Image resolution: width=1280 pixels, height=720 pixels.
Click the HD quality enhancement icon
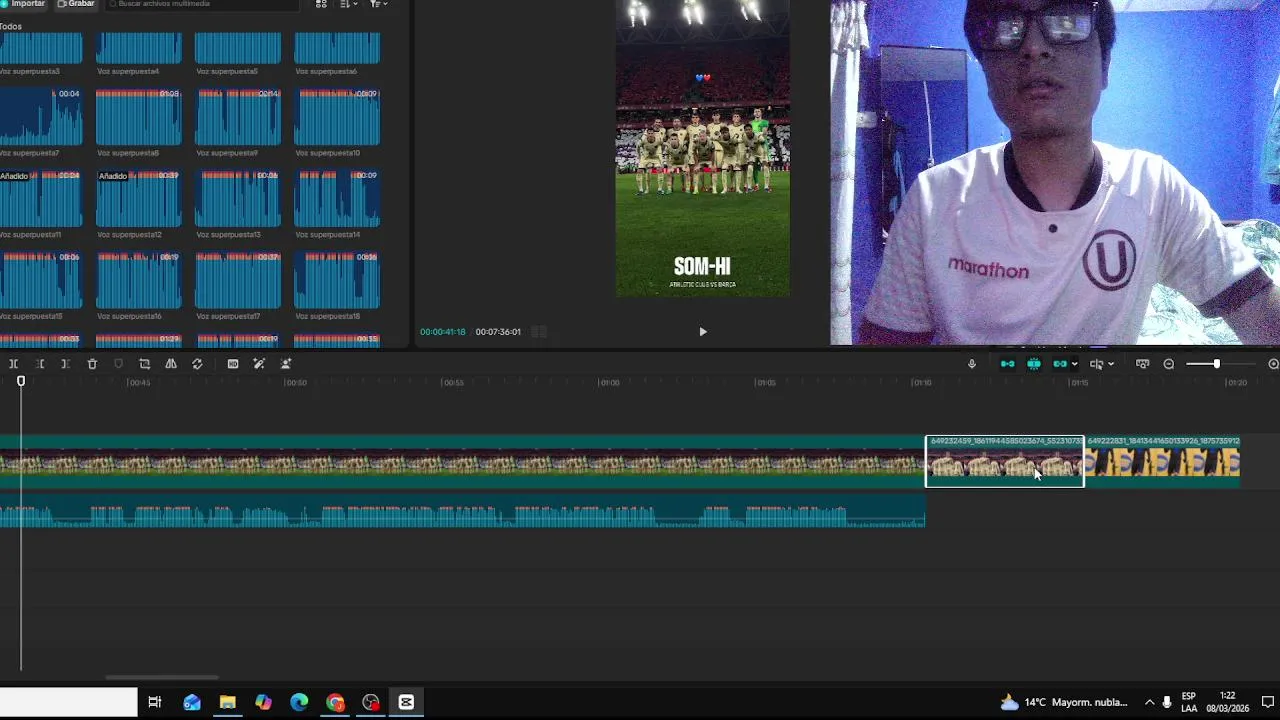[233, 364]
